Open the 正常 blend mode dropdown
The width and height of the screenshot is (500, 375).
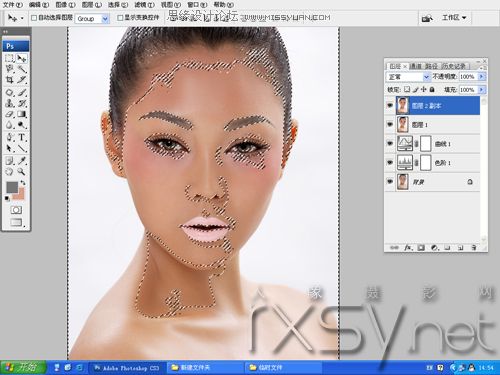tap(408, 77)
